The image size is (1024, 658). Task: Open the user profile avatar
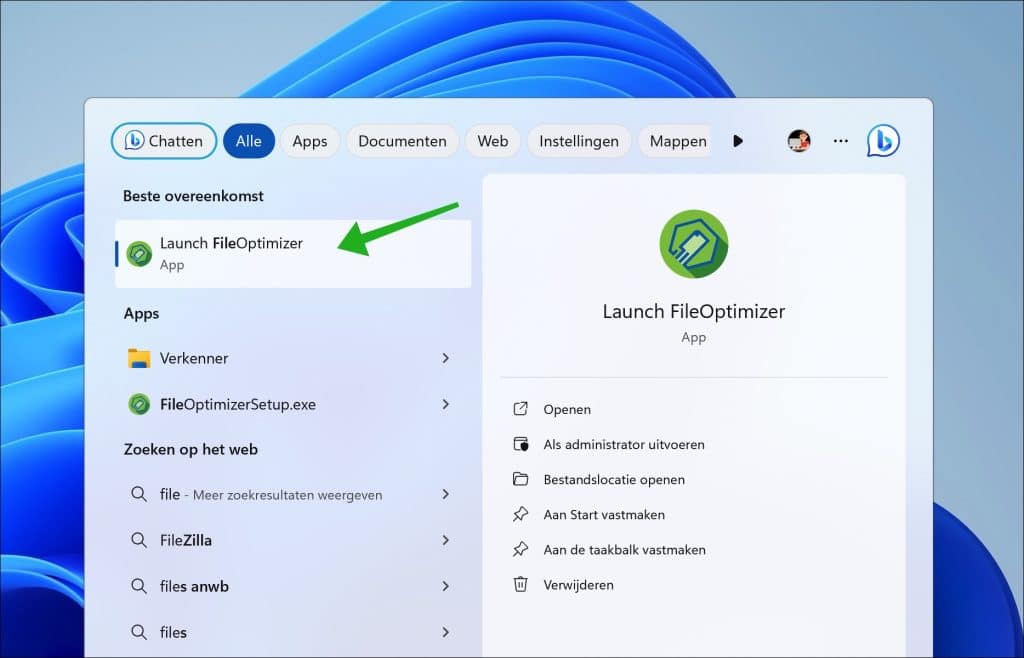[x=799, y=141]
